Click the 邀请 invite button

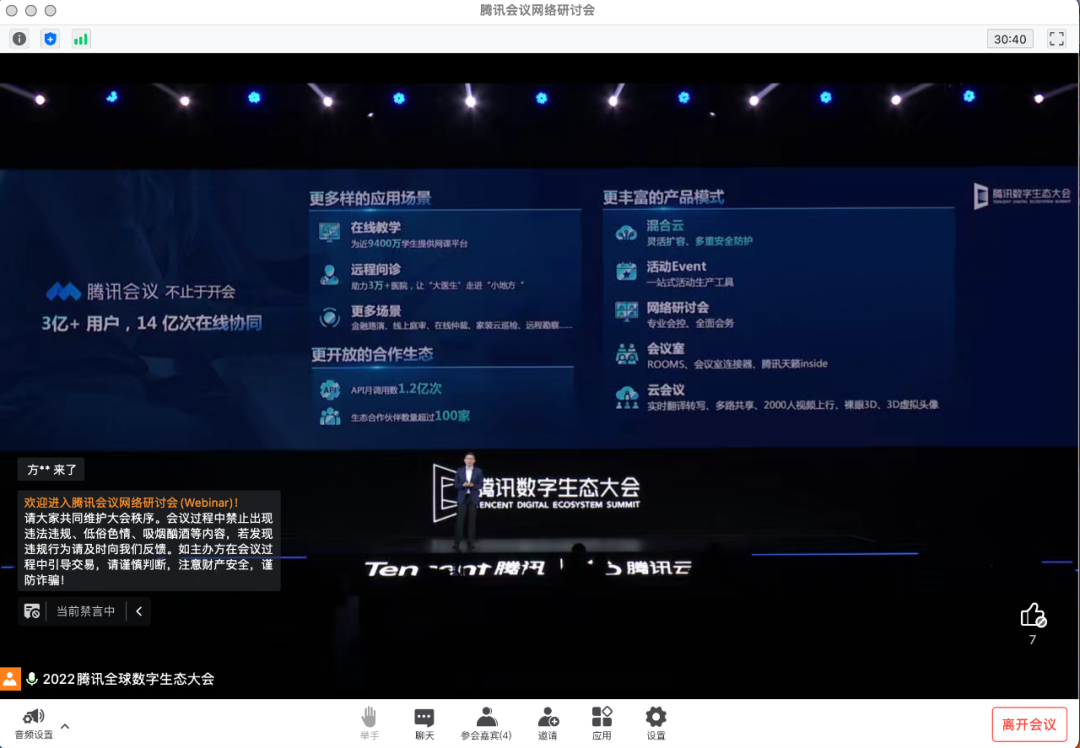548,723
